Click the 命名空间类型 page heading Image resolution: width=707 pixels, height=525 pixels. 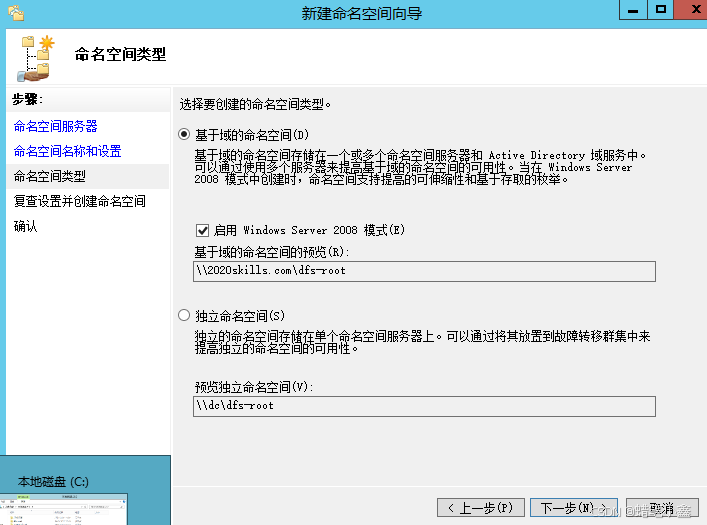click(x=120, y=55)
